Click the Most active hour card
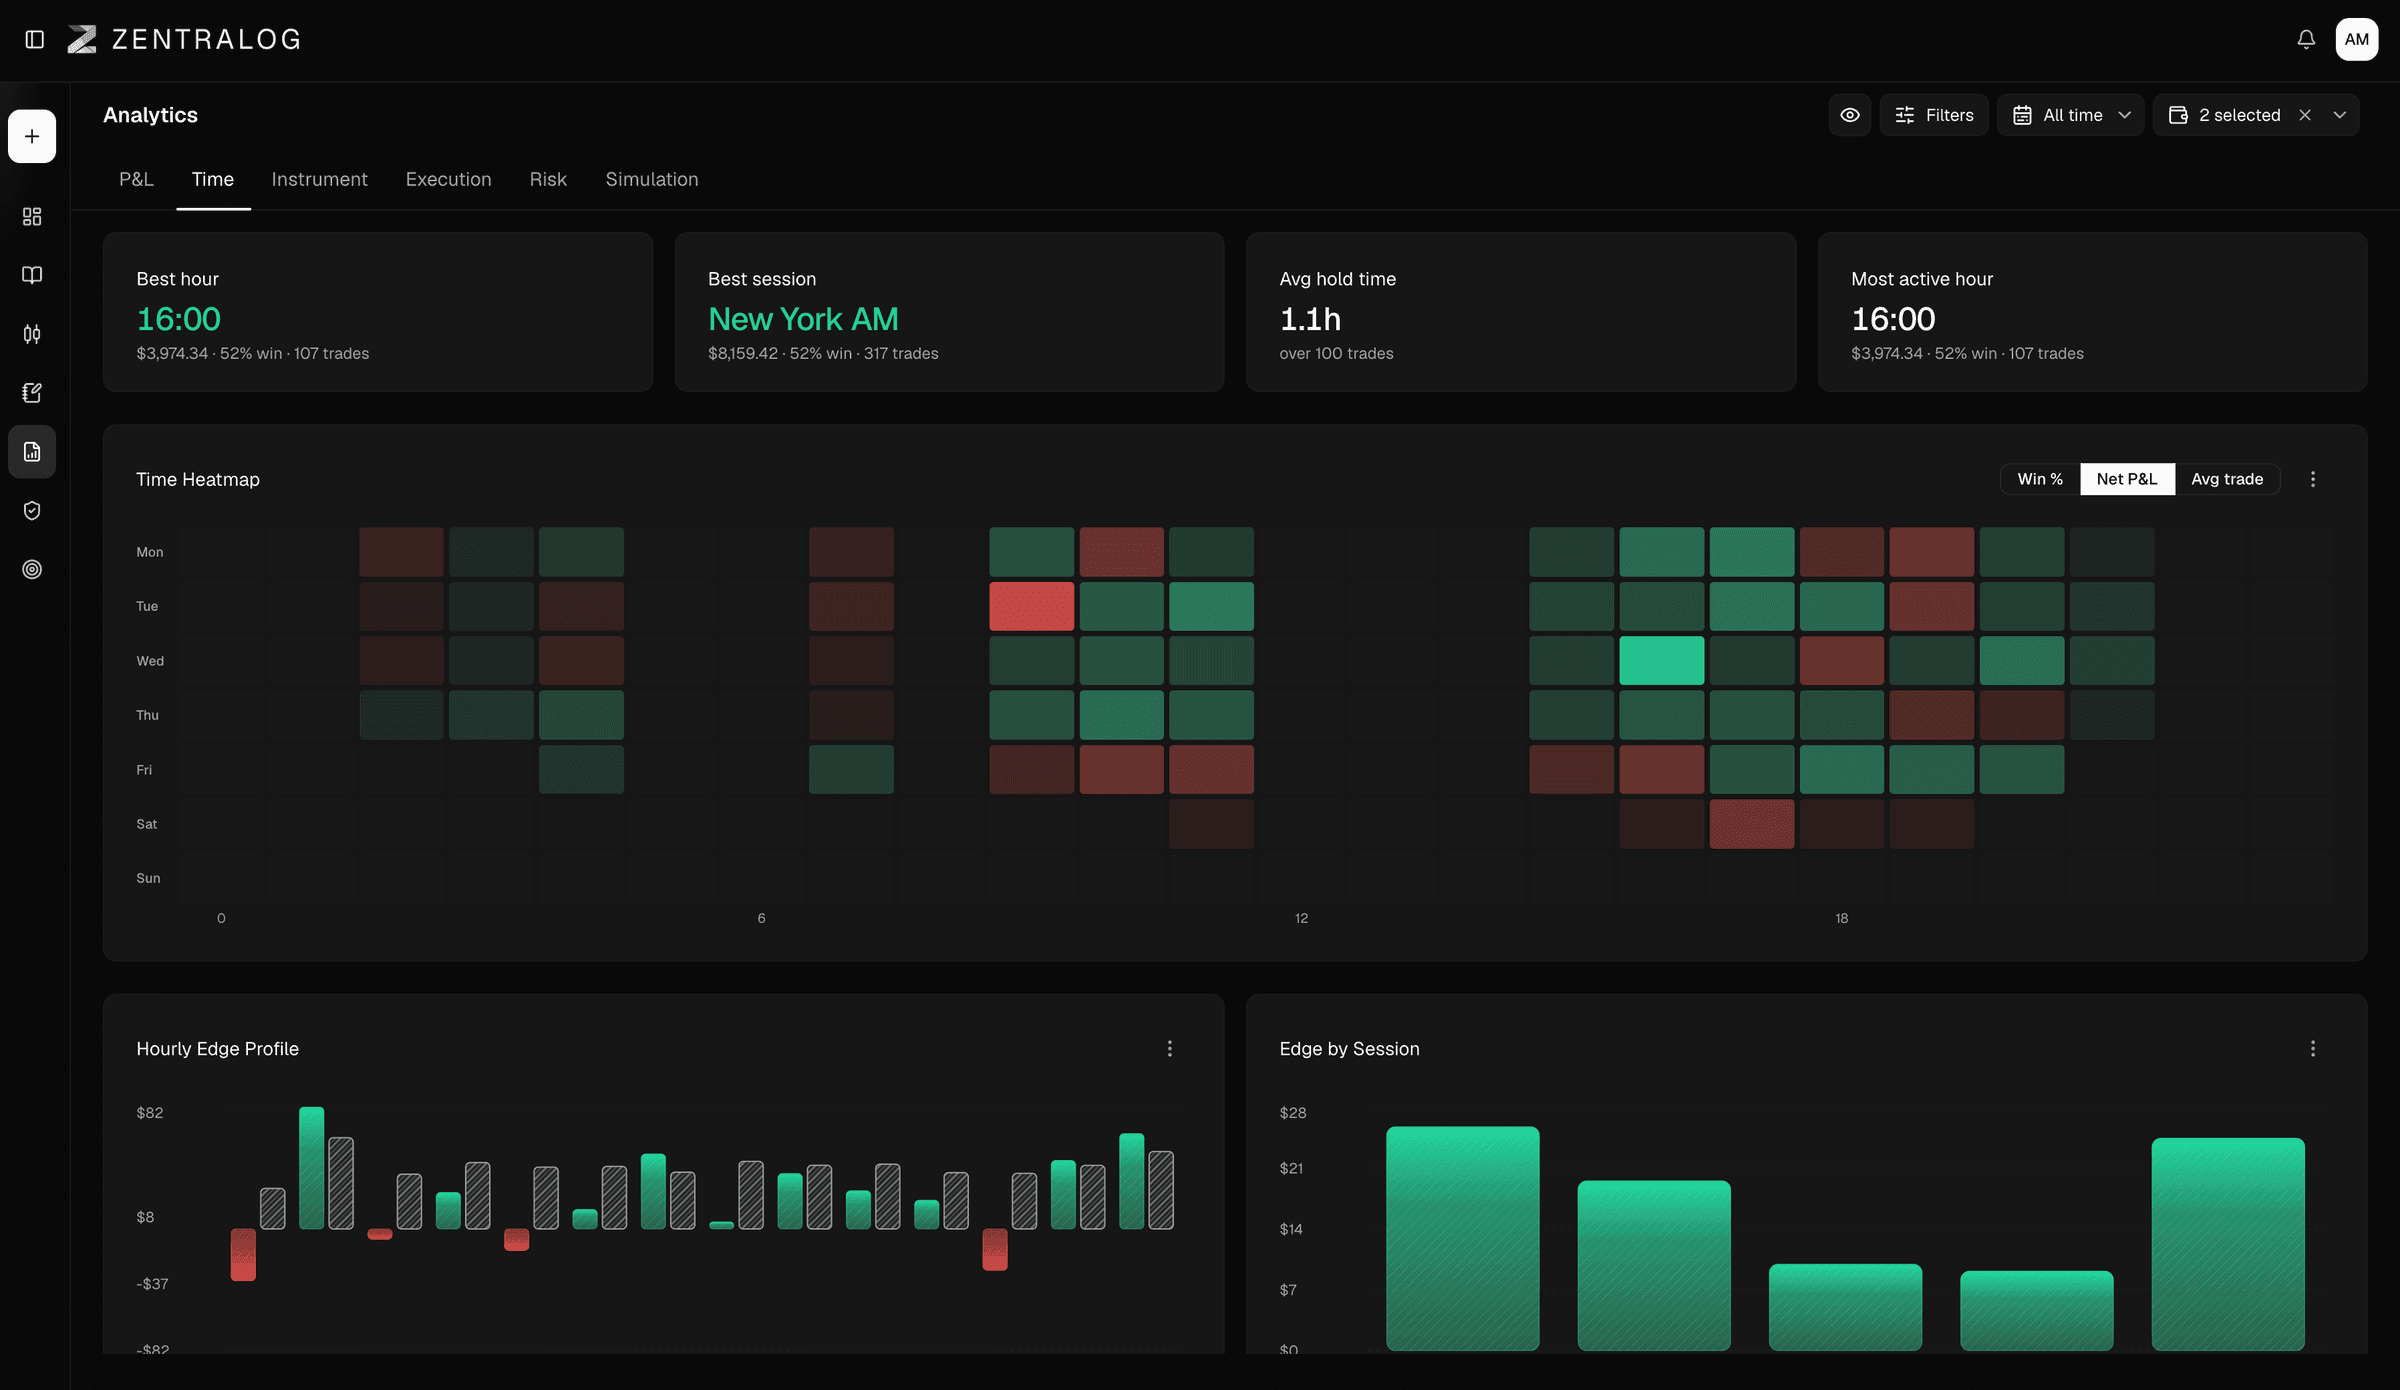The width and height of the screenshot is (2400, 1390). coord(2092,312)
